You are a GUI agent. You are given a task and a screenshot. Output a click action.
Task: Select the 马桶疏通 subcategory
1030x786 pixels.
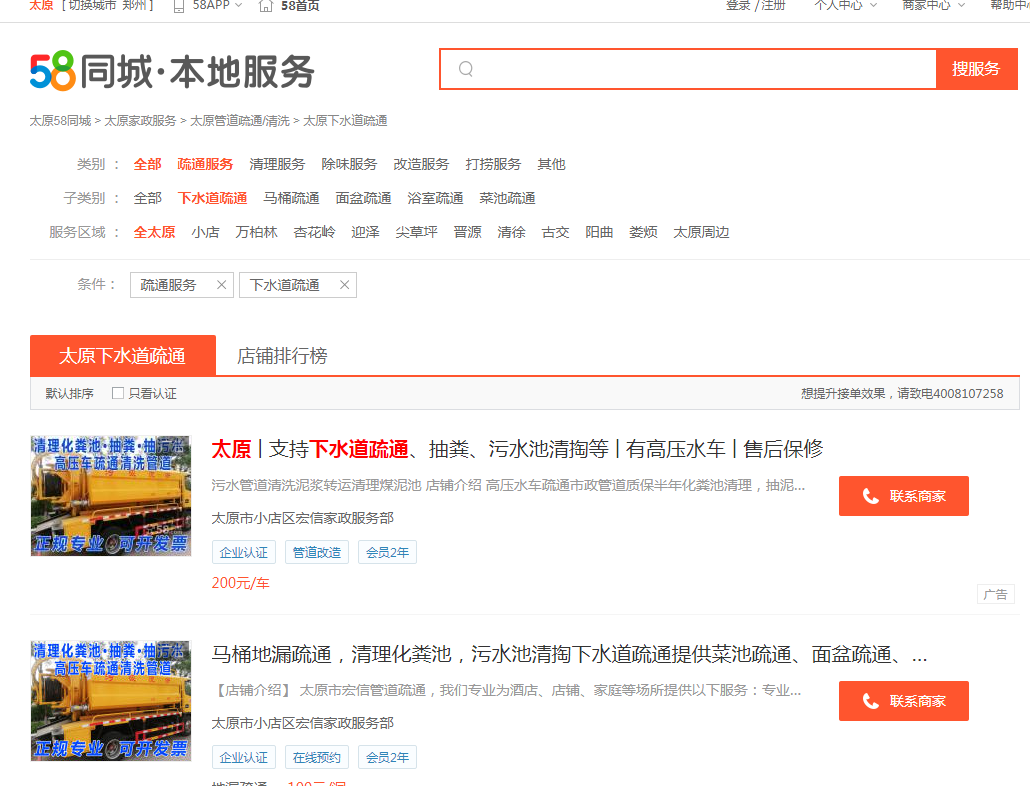tap(291, 198)
